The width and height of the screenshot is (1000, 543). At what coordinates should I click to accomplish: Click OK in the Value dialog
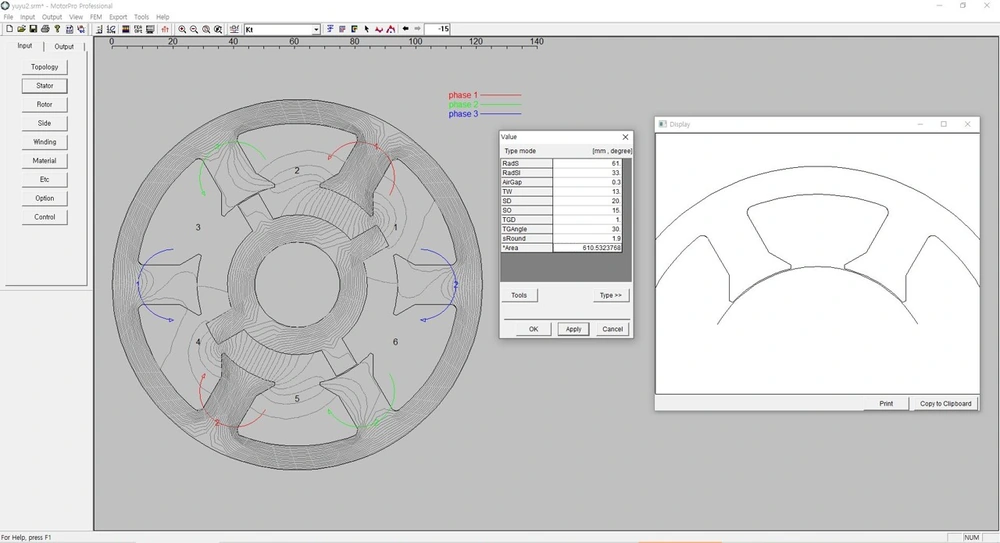[x=534, y=329]
